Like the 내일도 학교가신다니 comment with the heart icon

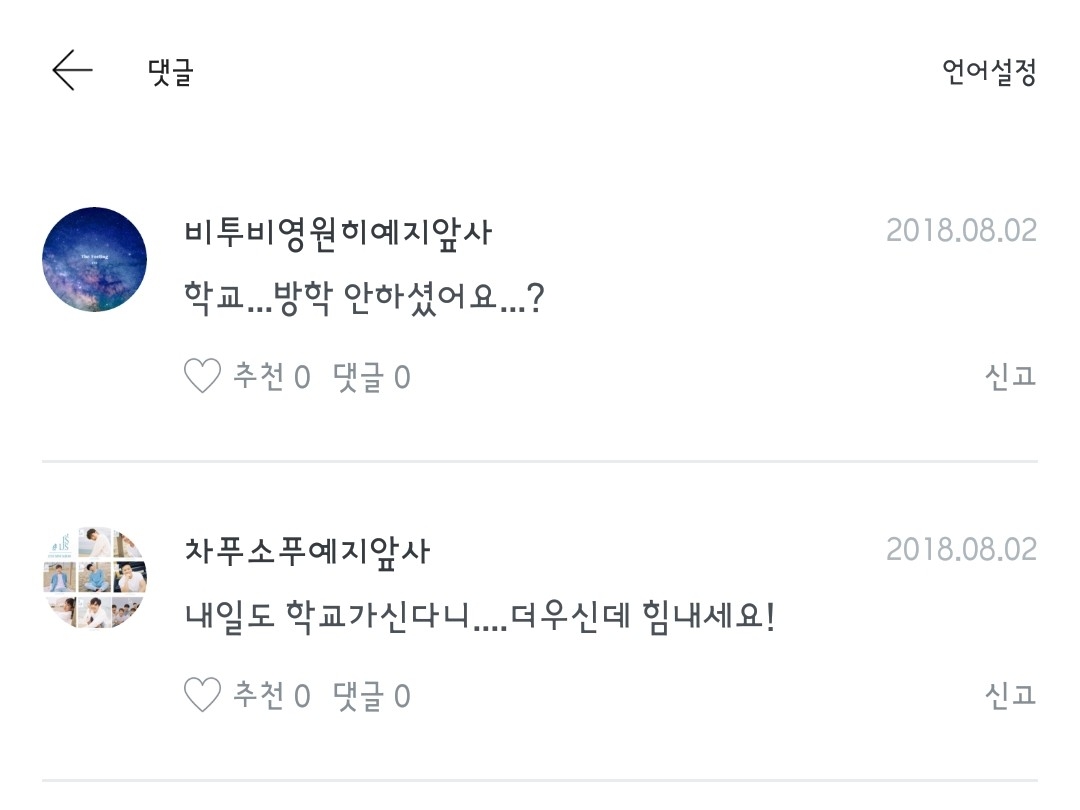pyautogui.click(x=202, y=695)
